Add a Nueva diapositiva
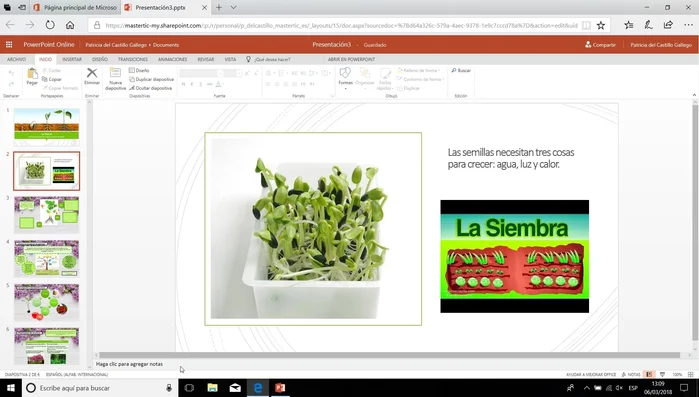 point(115,79)
